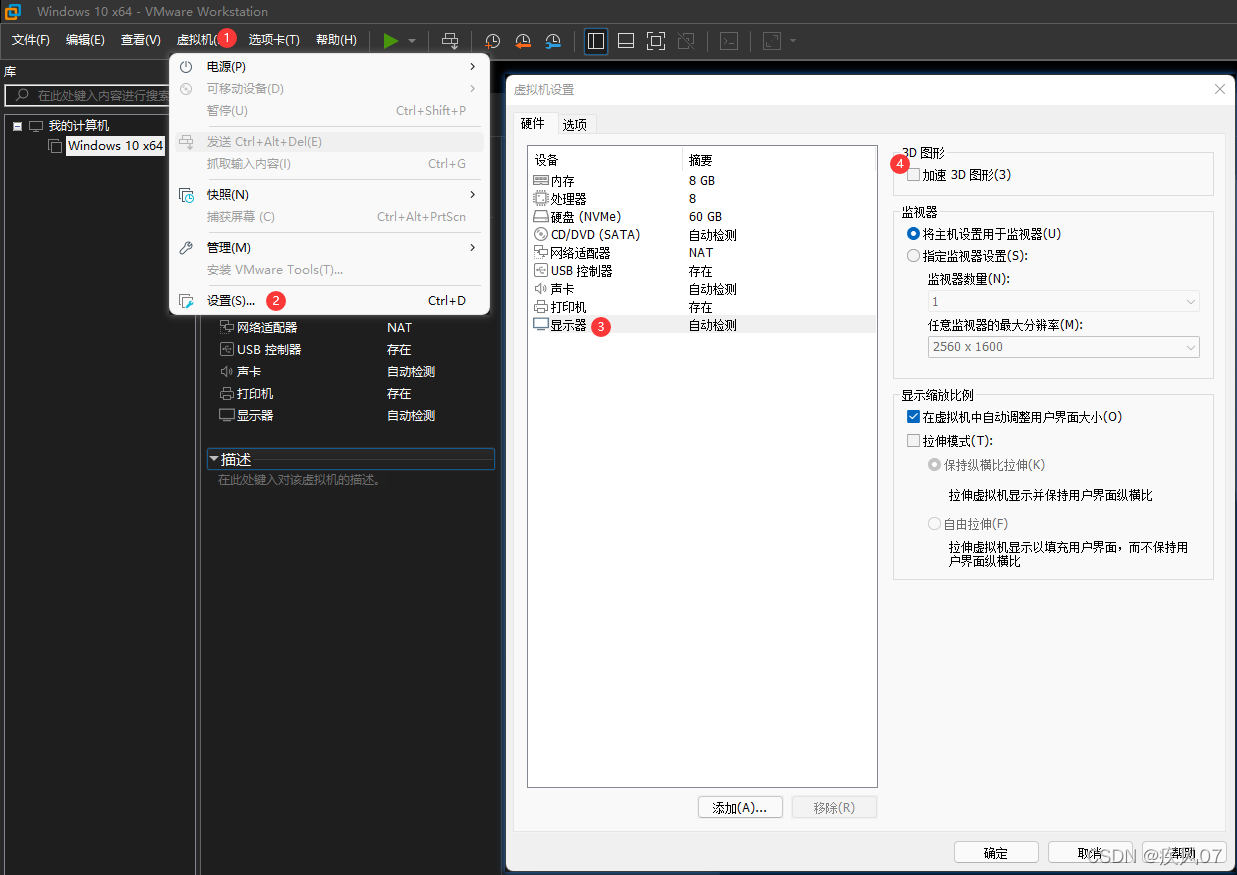The image size is (1237, 875).
Task: Click the 添加(A)... button
Action: click(740, 808)
